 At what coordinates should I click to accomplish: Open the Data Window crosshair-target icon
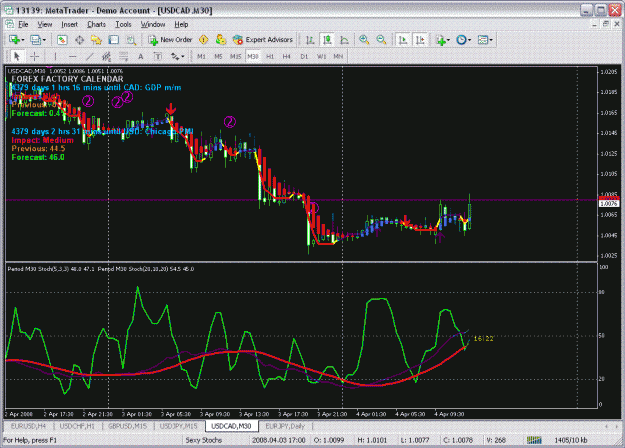(x=79, y=40)
